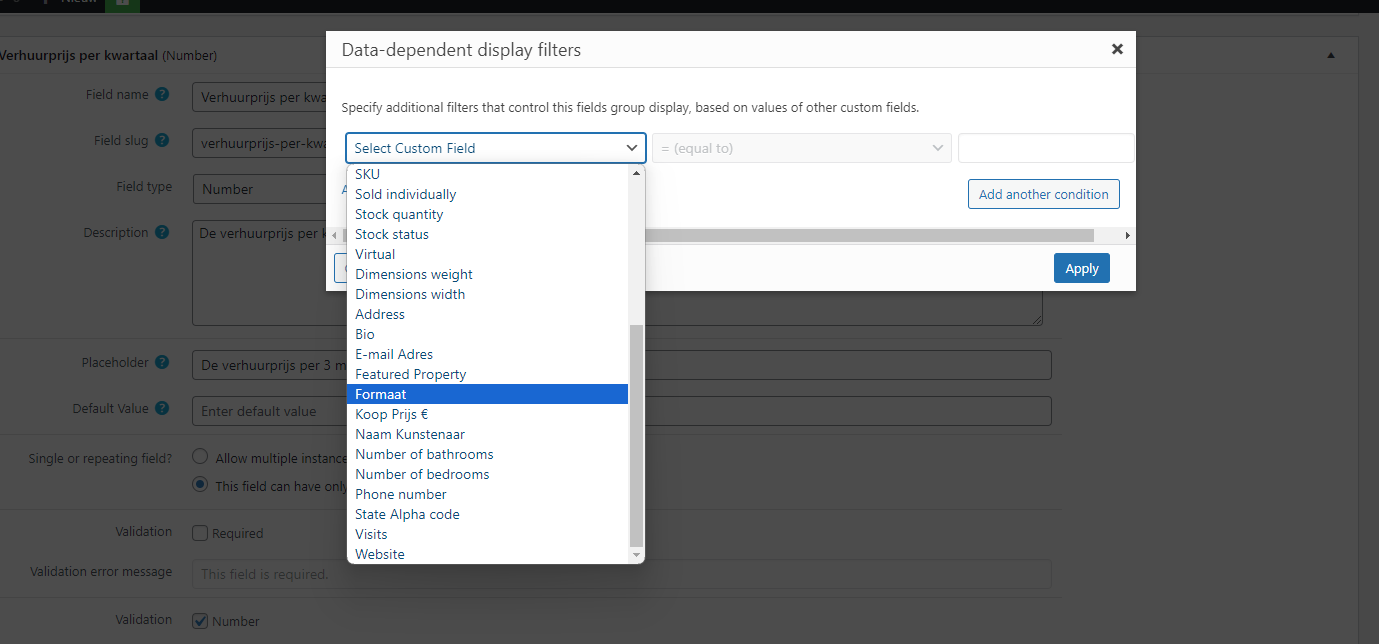
Task: Click the dropdown list scroll-down arrow
Action: pos(636,555)
